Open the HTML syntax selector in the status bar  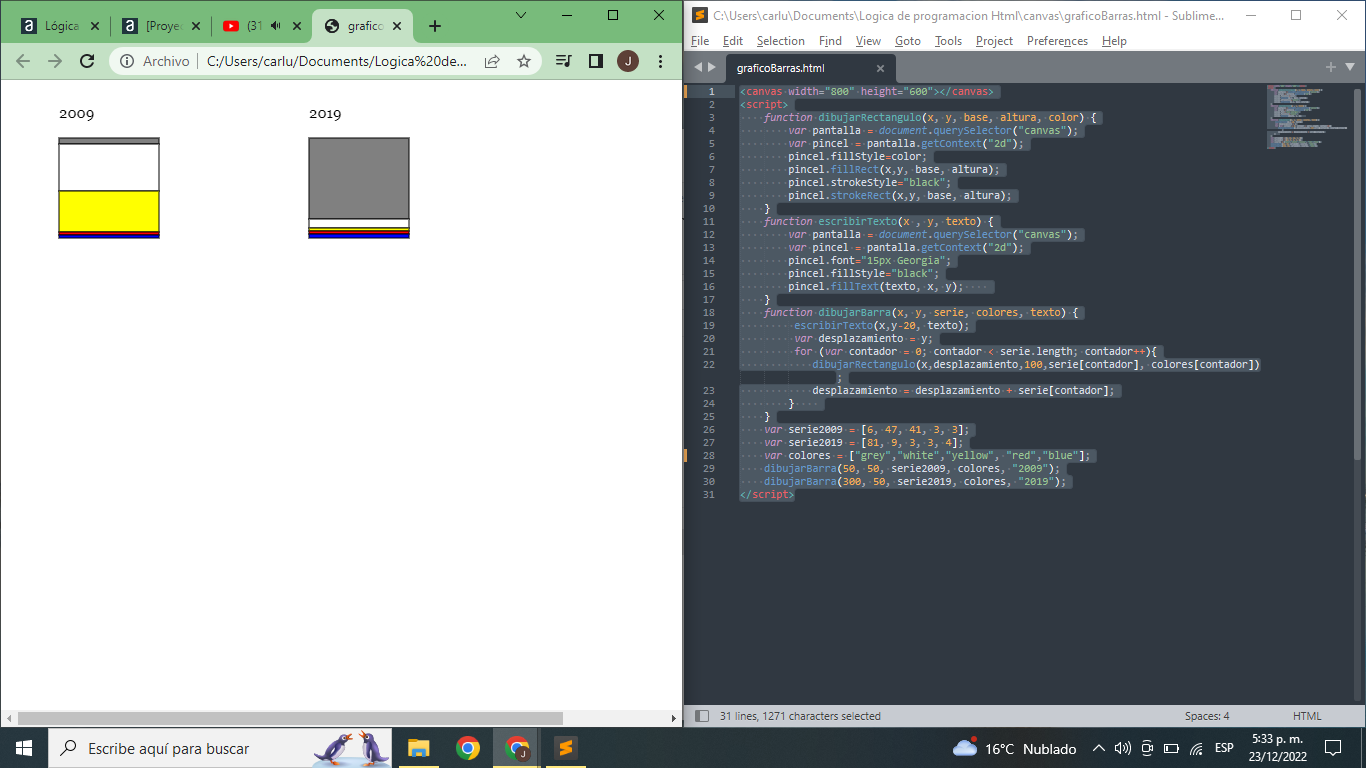[1307, 716]
